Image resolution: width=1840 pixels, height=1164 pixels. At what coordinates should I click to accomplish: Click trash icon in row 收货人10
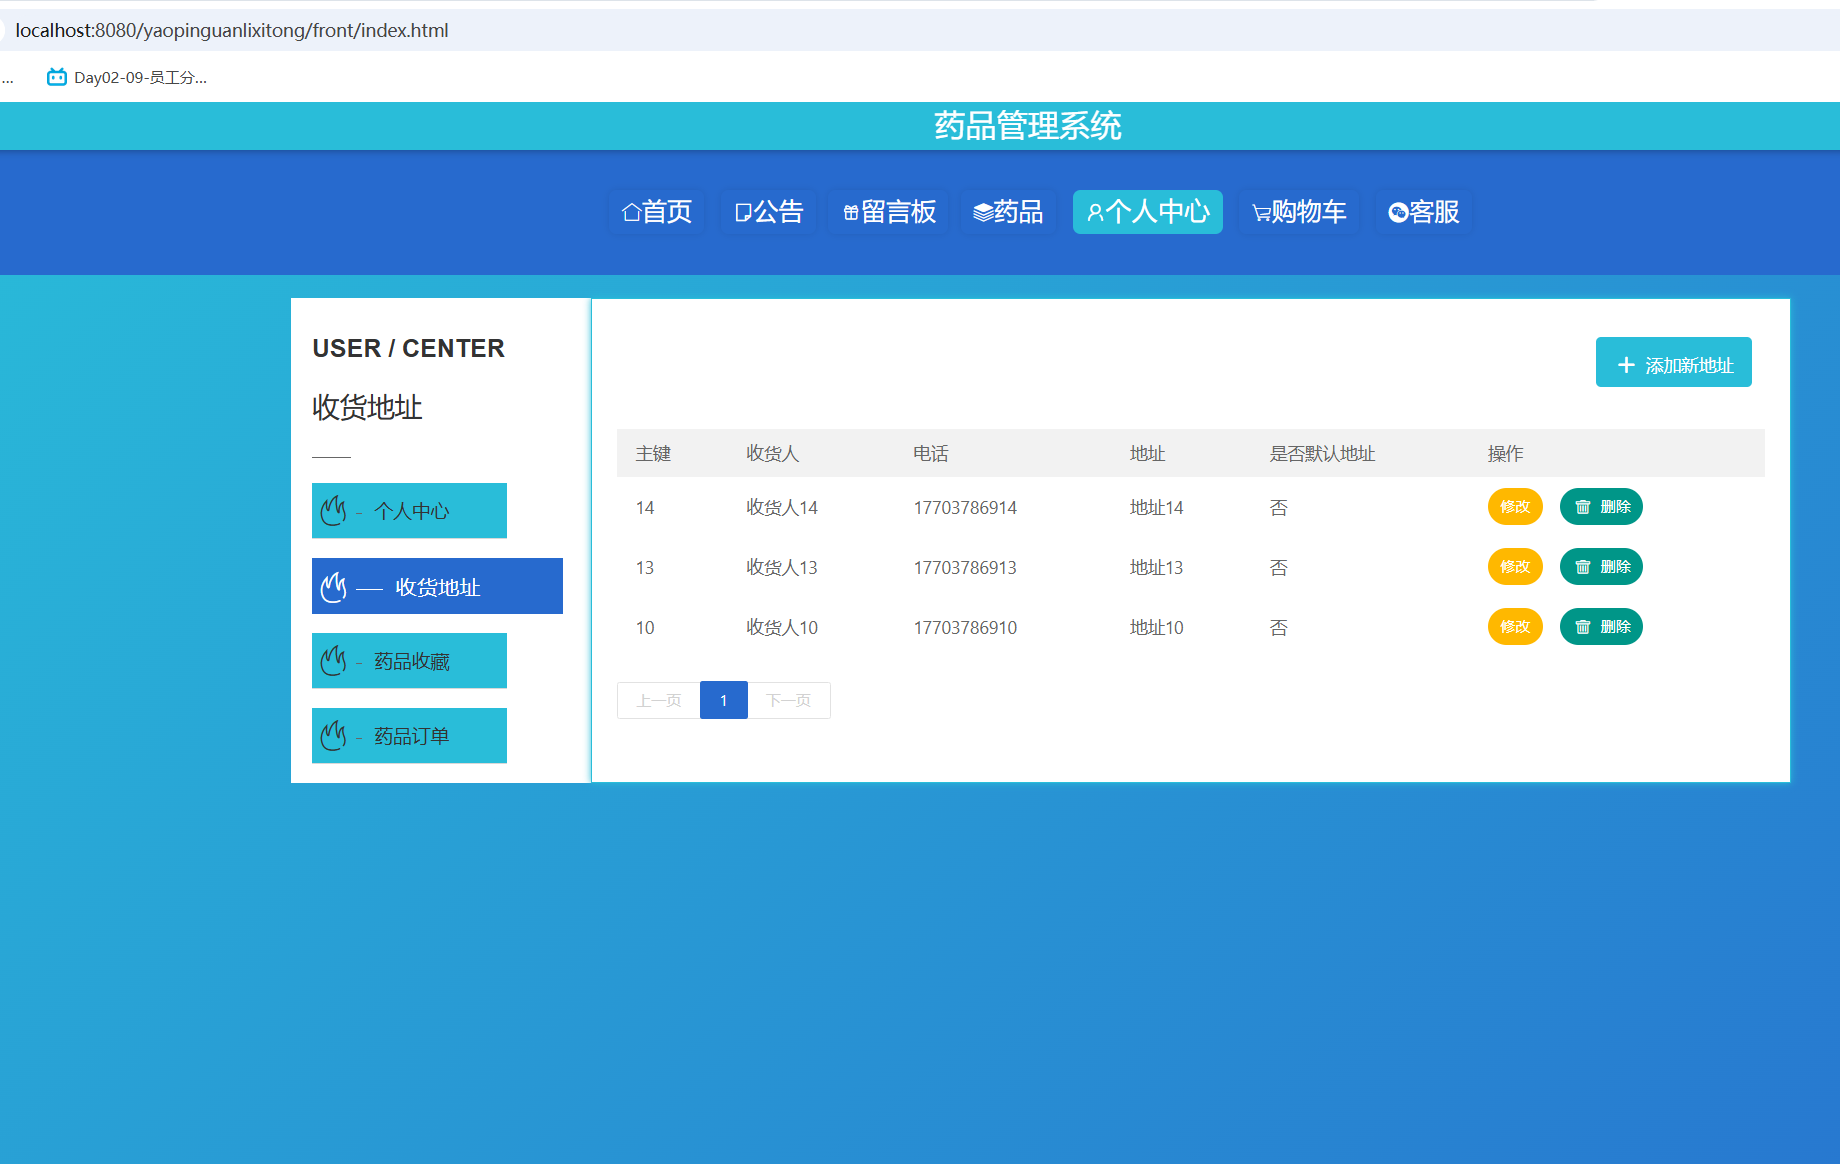tap(1583, 627)
